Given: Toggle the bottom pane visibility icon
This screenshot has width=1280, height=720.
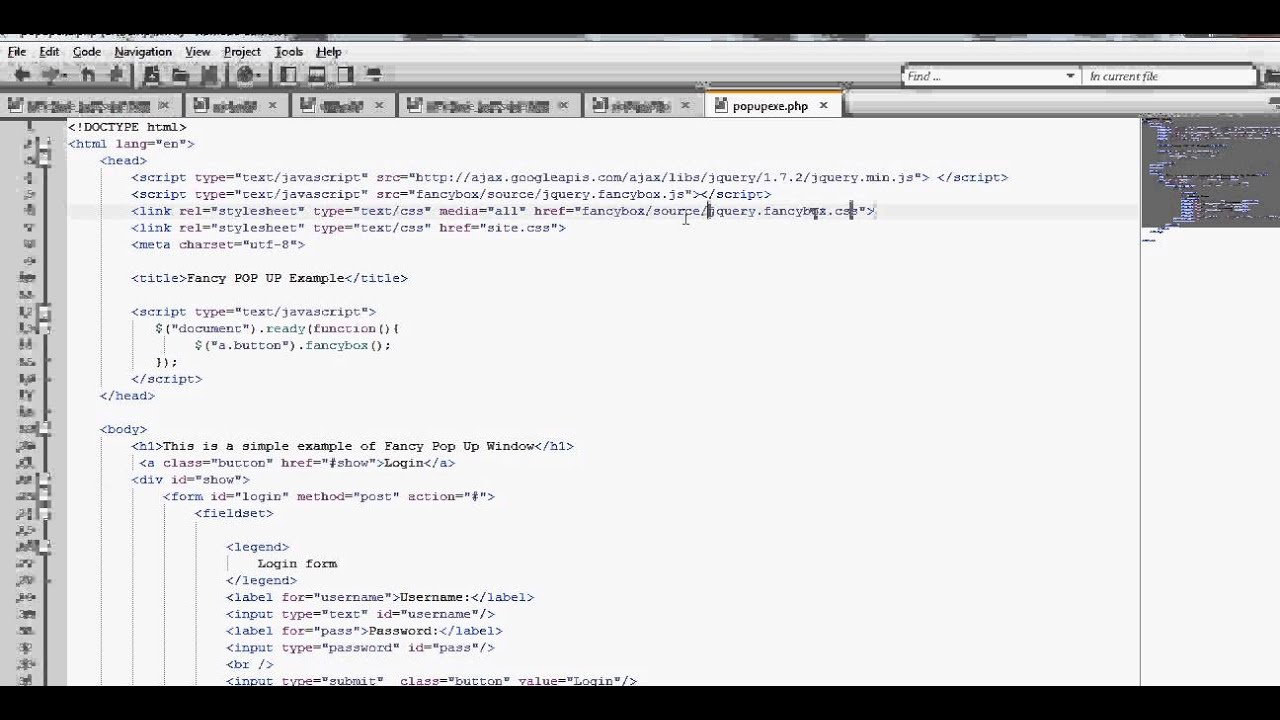Looking at the screenshot, I should [316, 75].
